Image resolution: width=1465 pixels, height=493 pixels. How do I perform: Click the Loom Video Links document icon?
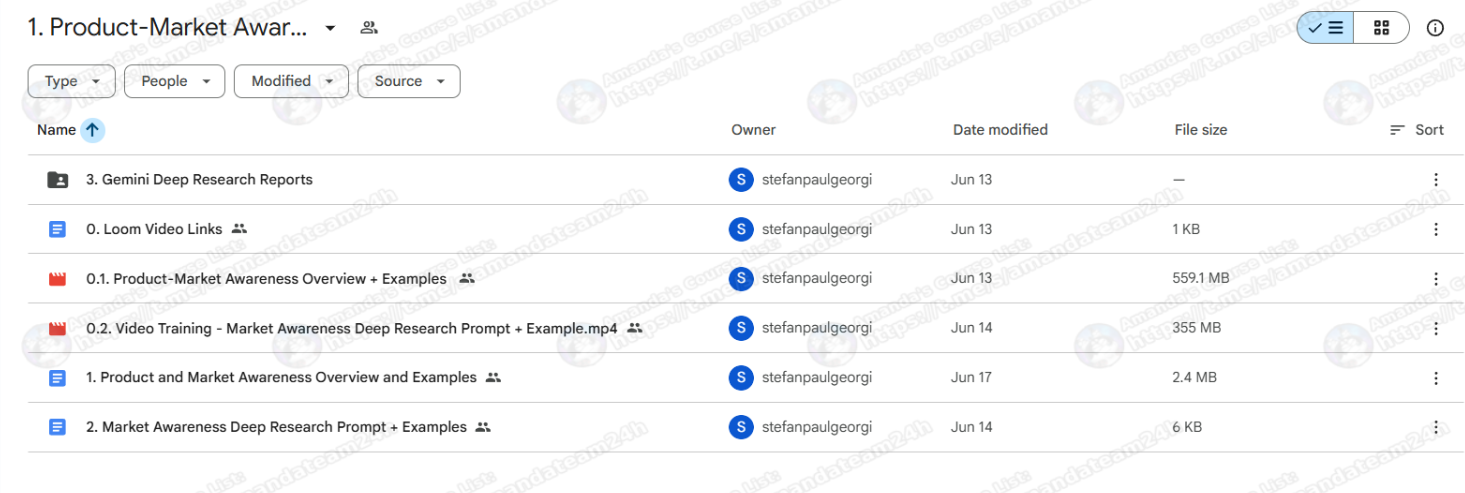click(x=58, y=229)
